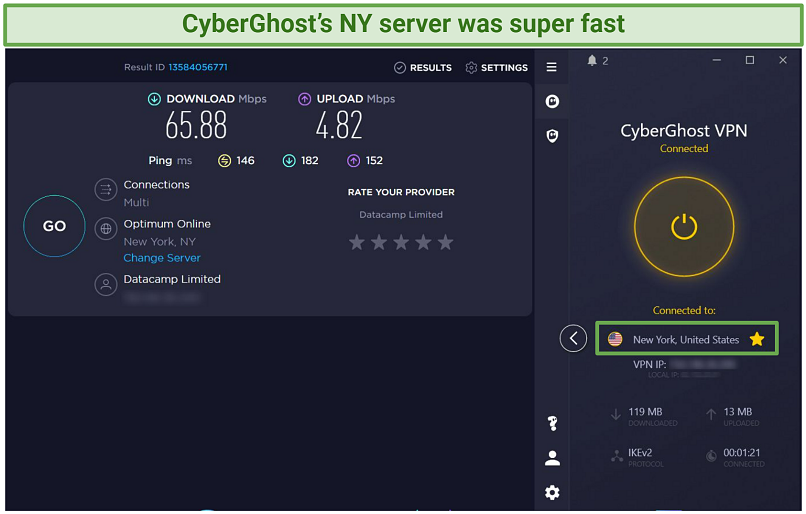Click the 119 MB downloaded stat
The image size is (806, 514).
[x=645, y=412]
